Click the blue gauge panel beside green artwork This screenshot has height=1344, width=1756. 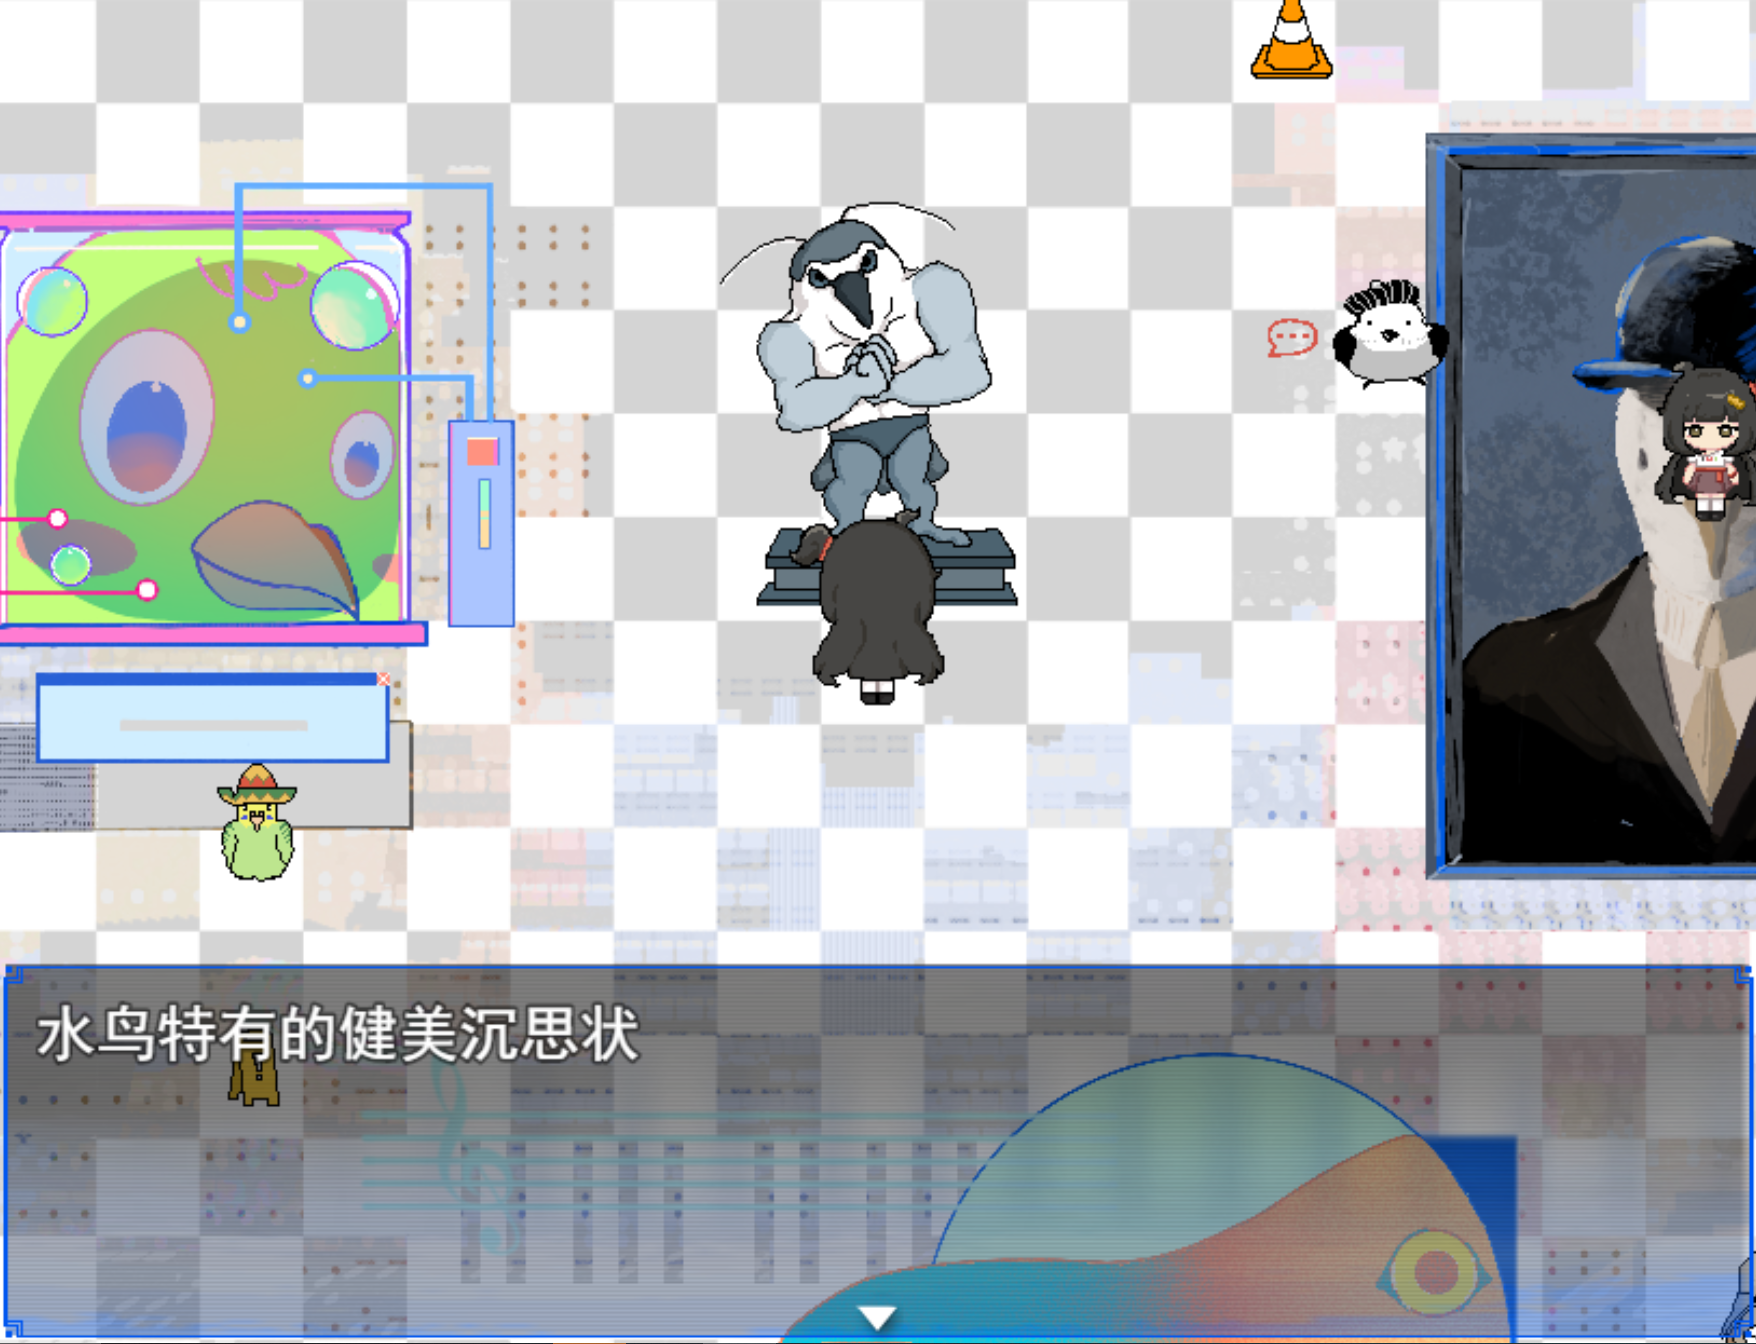click(x=481, y=523)
